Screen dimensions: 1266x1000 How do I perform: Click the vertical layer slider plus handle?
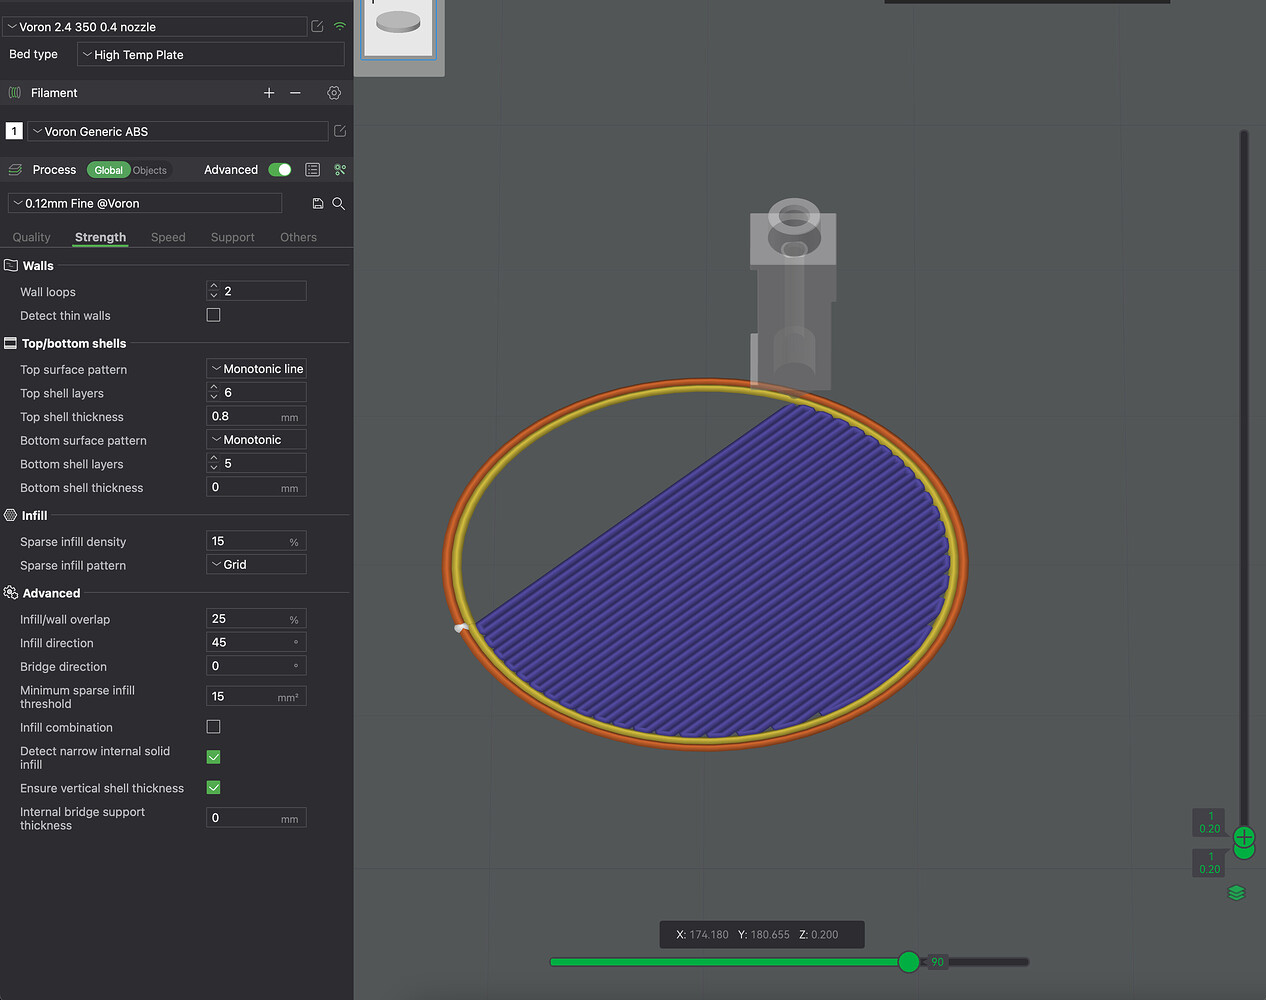1244,837
